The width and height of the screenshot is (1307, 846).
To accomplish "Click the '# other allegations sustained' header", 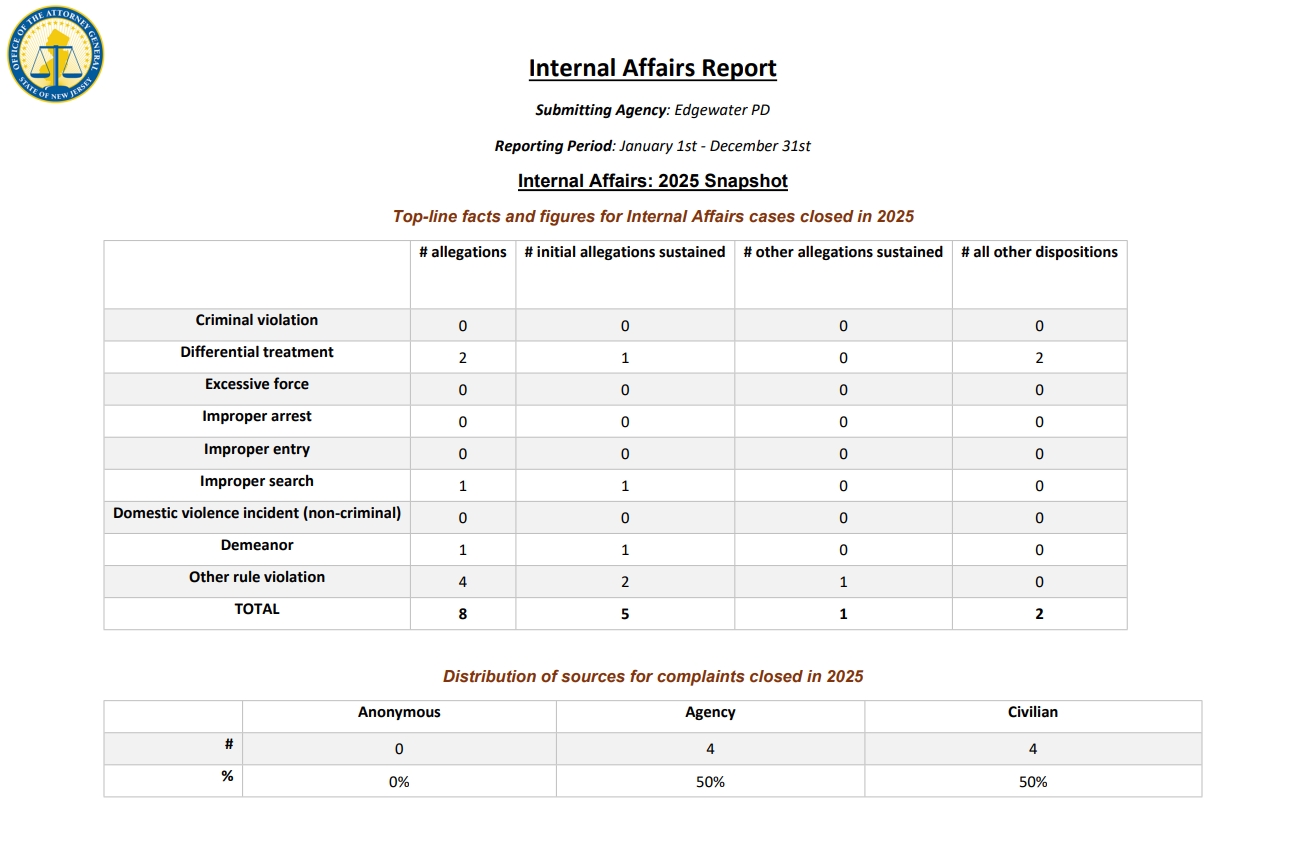I will [842, 252].
